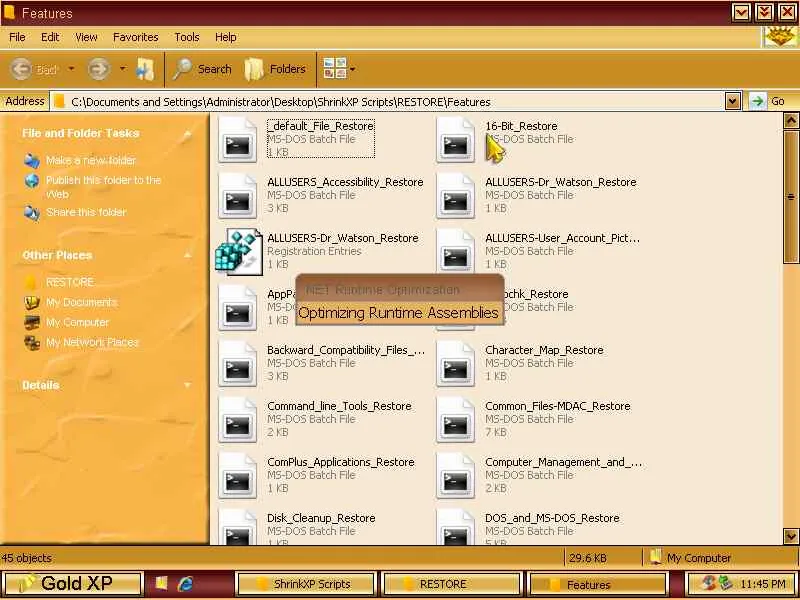
Task: Select ALLUSERS-User_Account_Pict... batch file icon
Action: [x=456, y=252]
